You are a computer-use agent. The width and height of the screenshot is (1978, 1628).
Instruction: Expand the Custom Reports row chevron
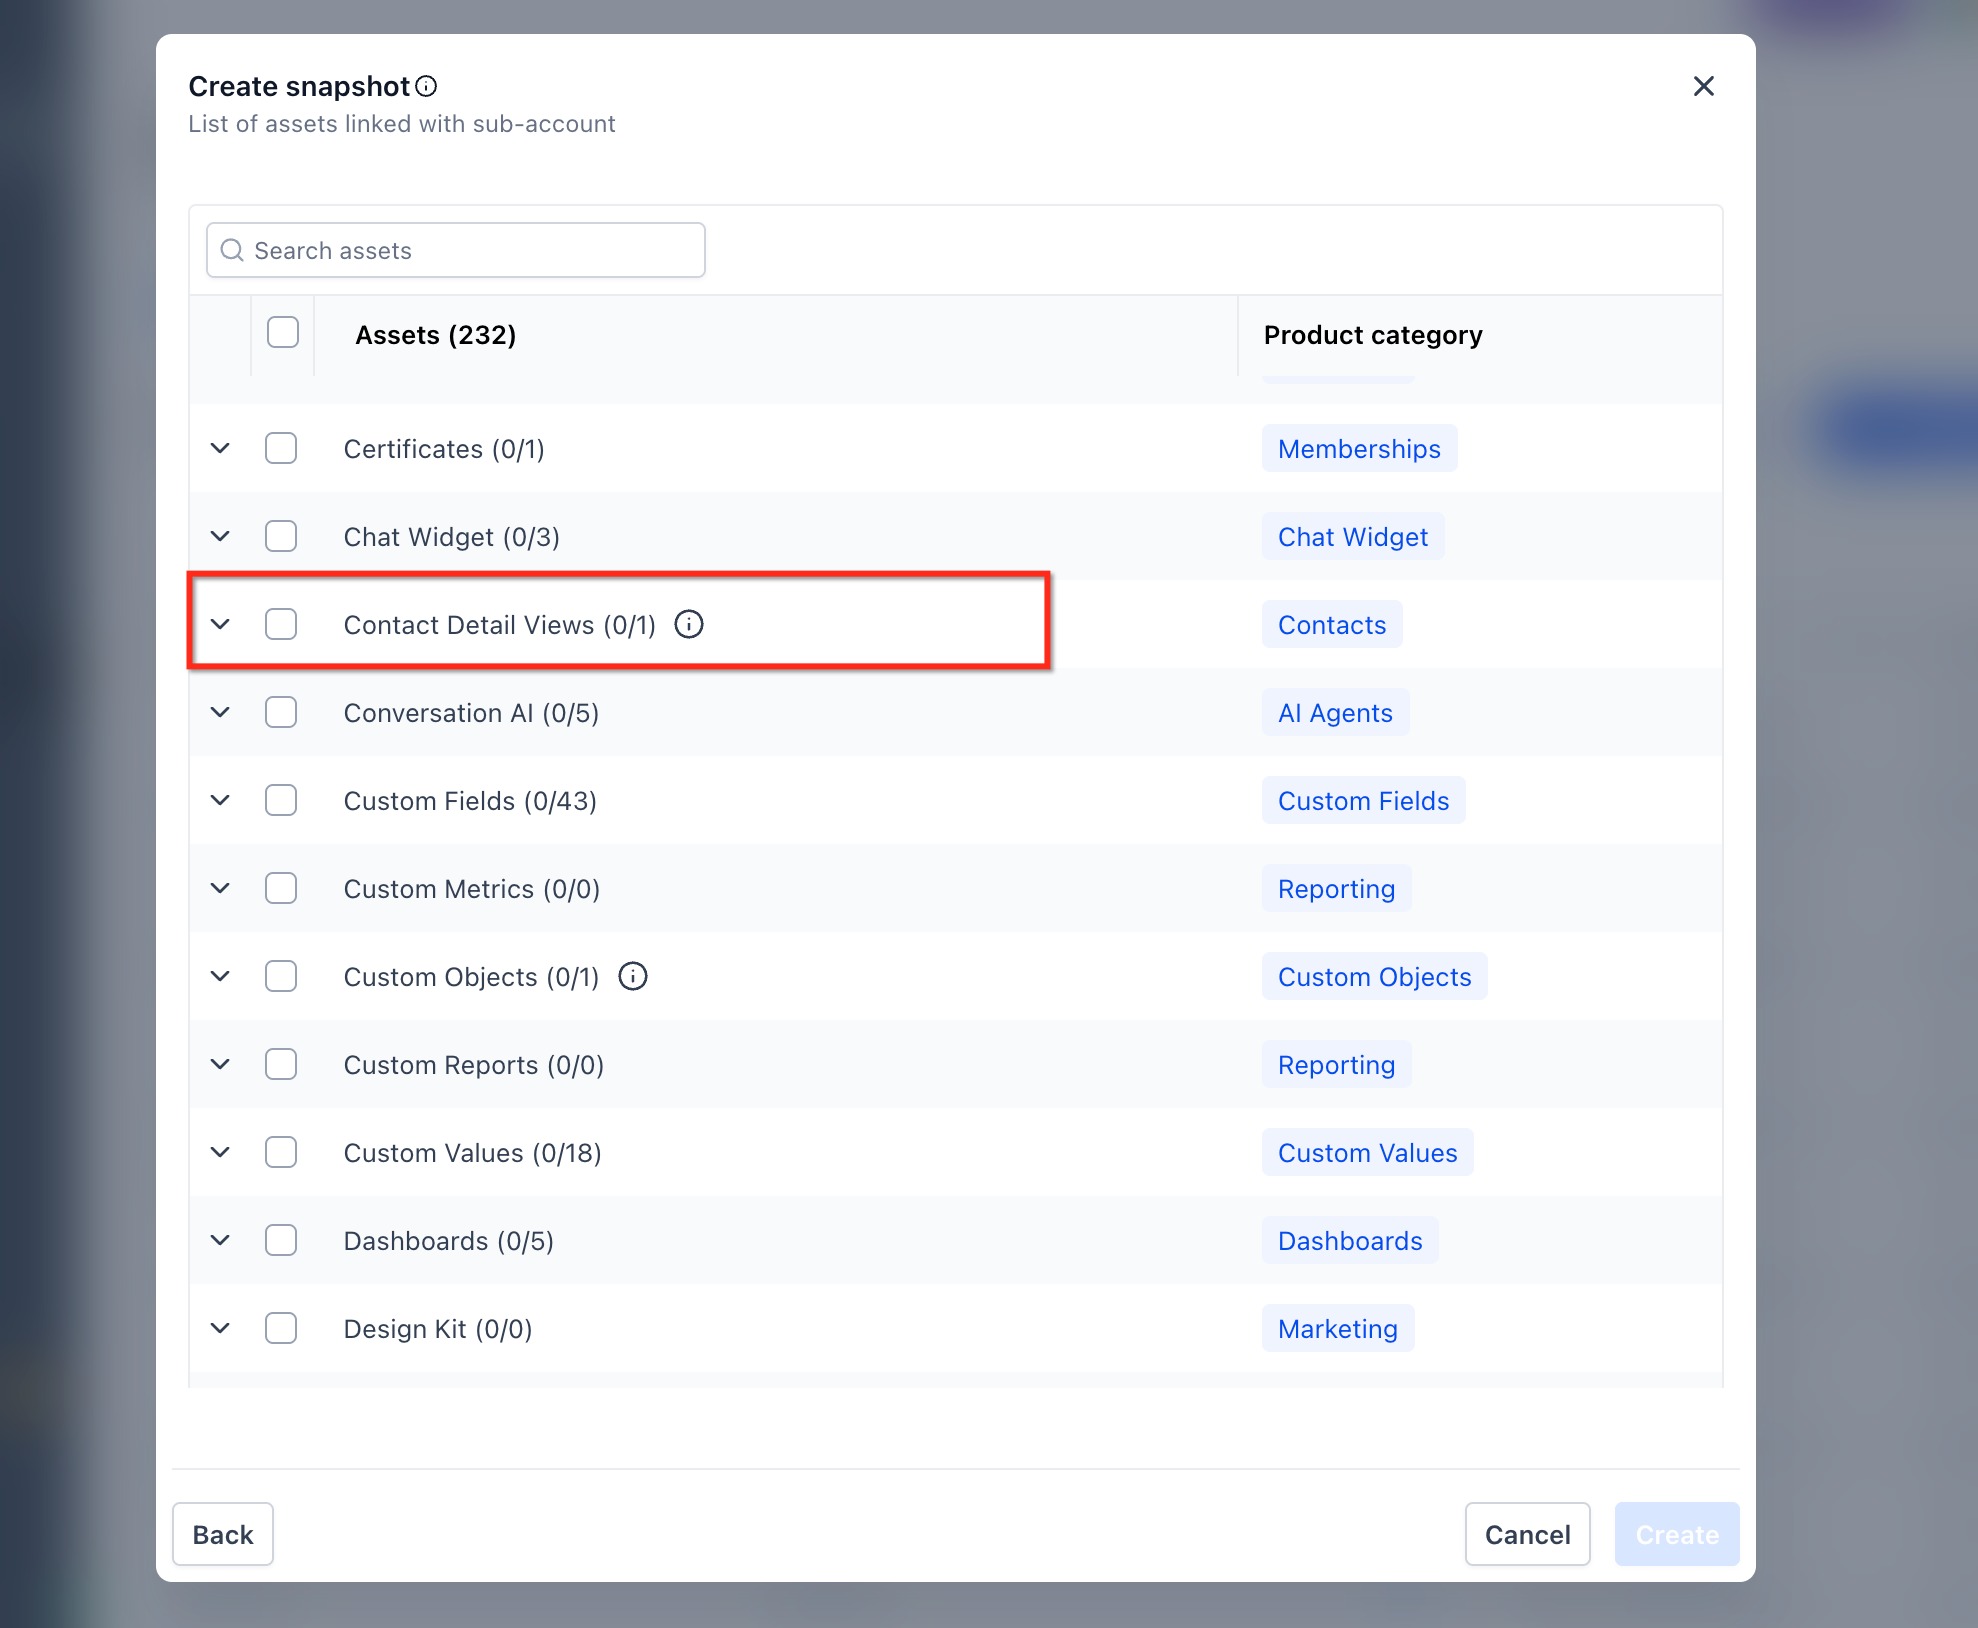(x=220, y=1064)
